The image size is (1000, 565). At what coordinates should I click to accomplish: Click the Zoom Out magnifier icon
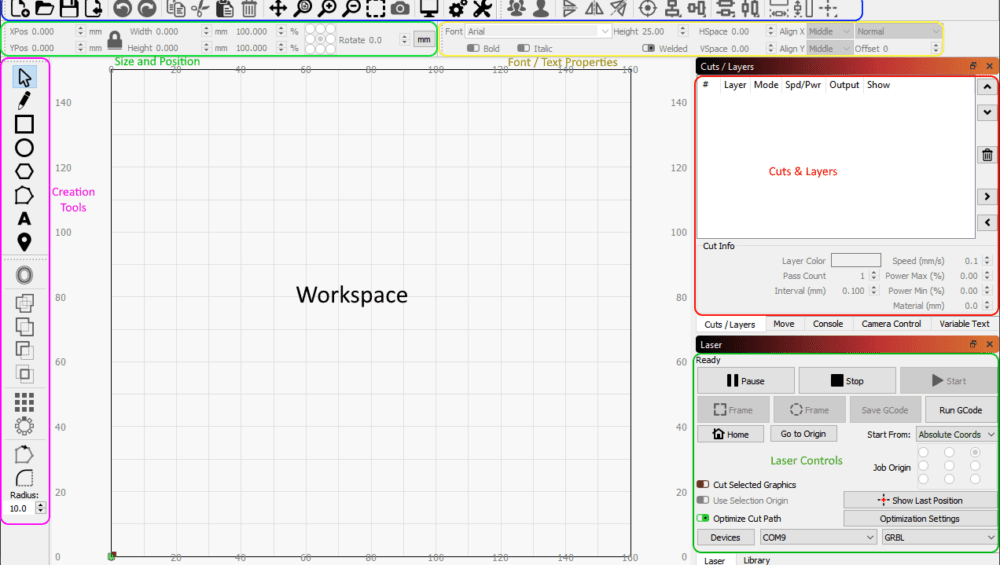coord(351,8)
